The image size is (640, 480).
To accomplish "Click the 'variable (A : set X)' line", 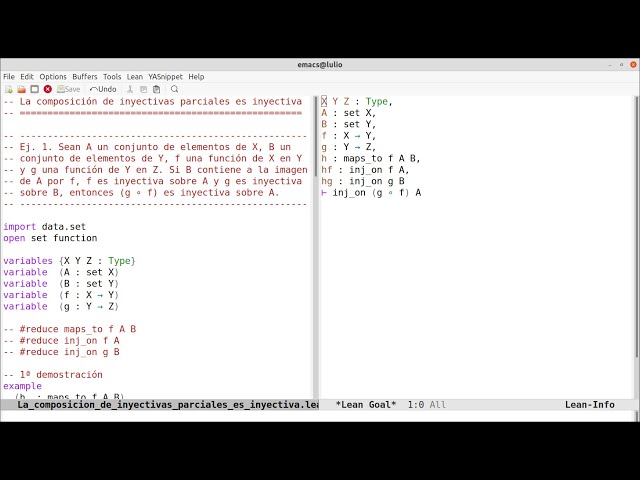I will (x=61, y=272).
